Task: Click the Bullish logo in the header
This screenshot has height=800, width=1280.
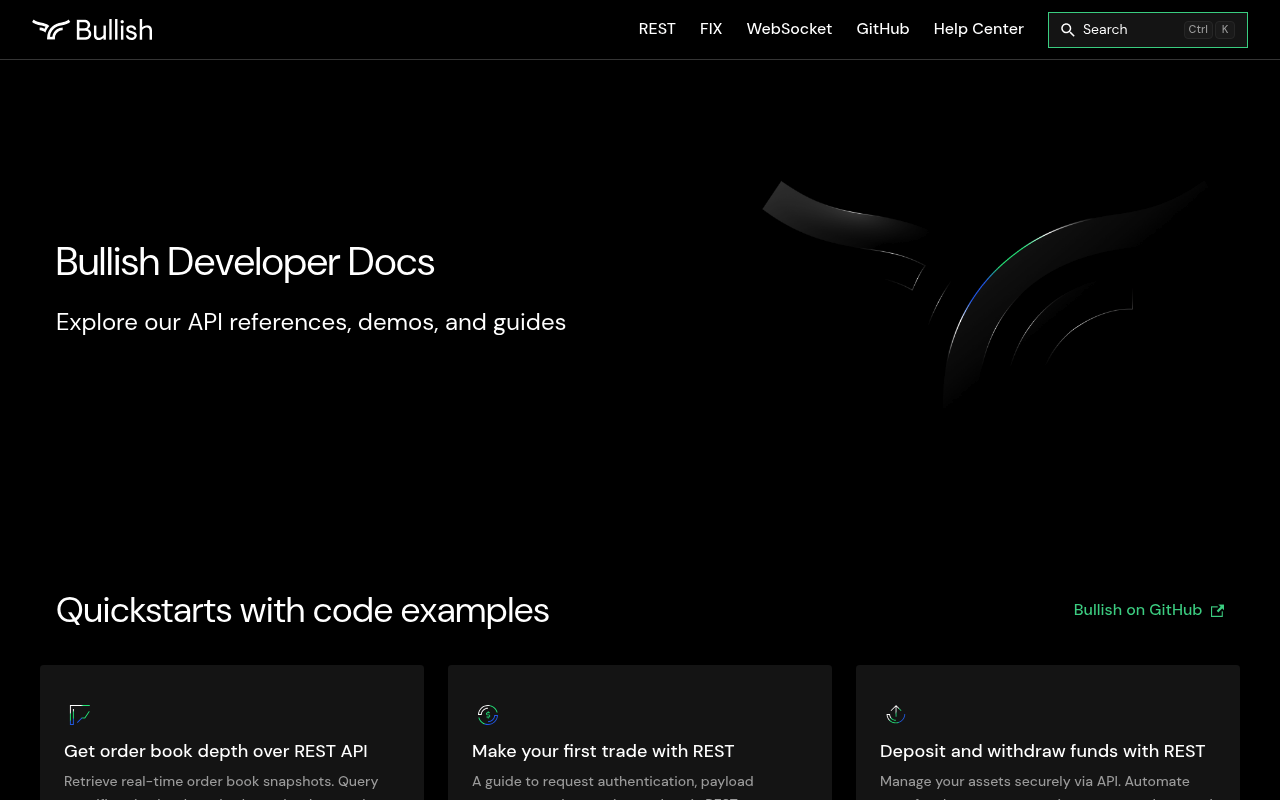Action: coord(92,30)
